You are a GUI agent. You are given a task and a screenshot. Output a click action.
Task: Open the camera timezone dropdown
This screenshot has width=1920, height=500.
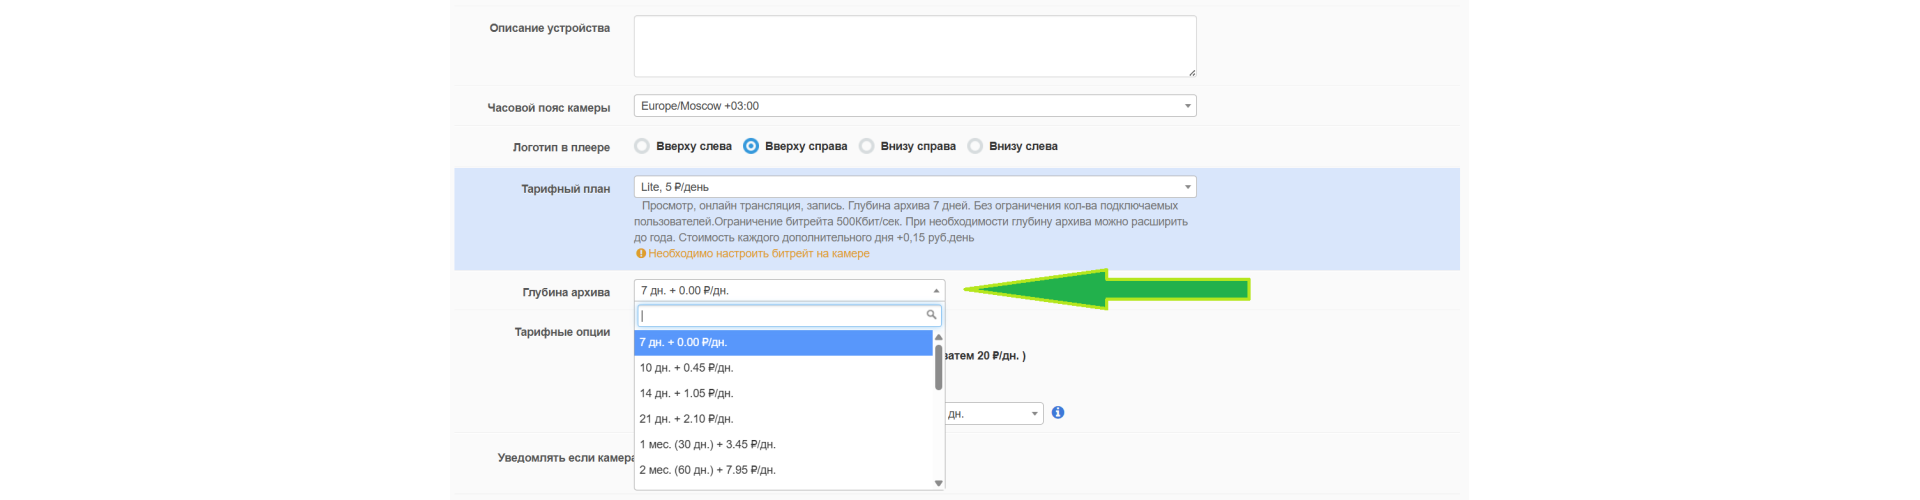pyautogui.click(x=914, y=106)
